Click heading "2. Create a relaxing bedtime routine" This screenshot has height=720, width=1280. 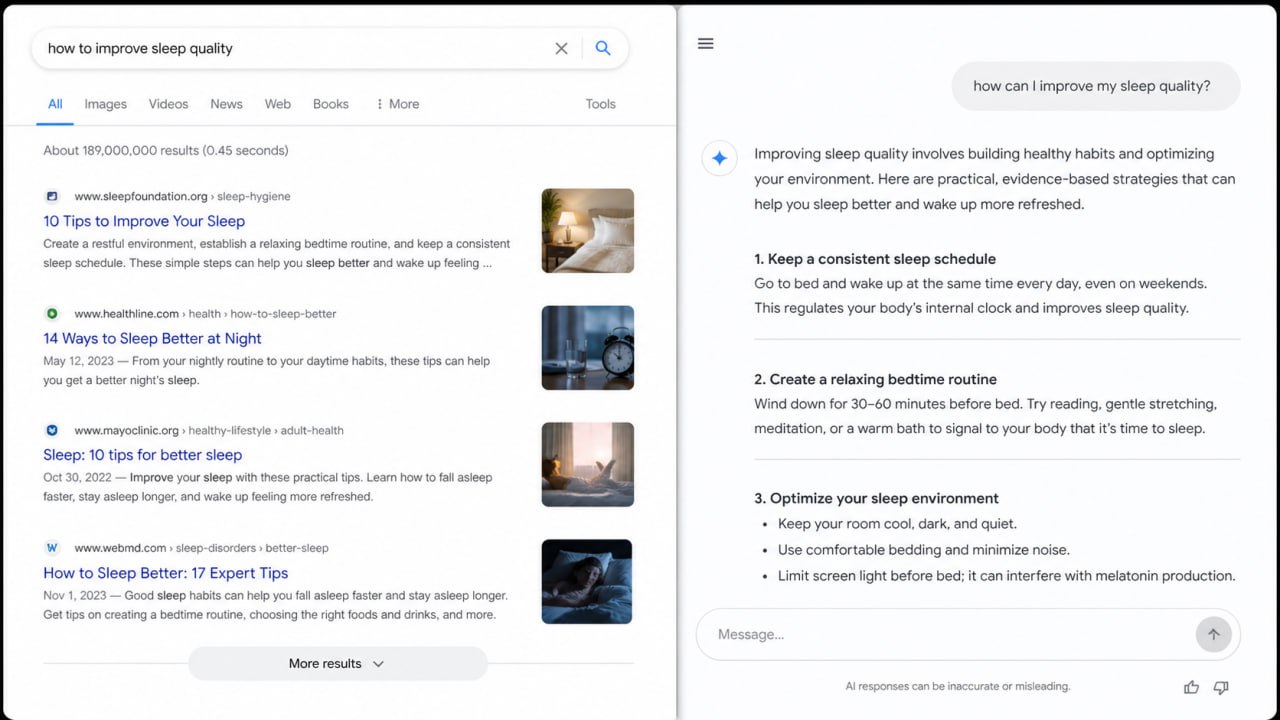[x=875, y=379]
